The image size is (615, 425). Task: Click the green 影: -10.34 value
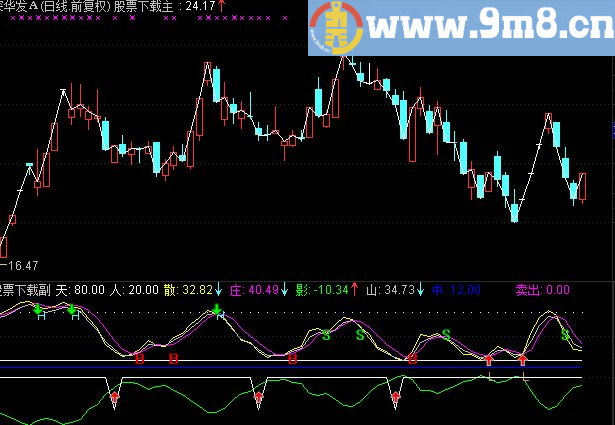(322, 290)
